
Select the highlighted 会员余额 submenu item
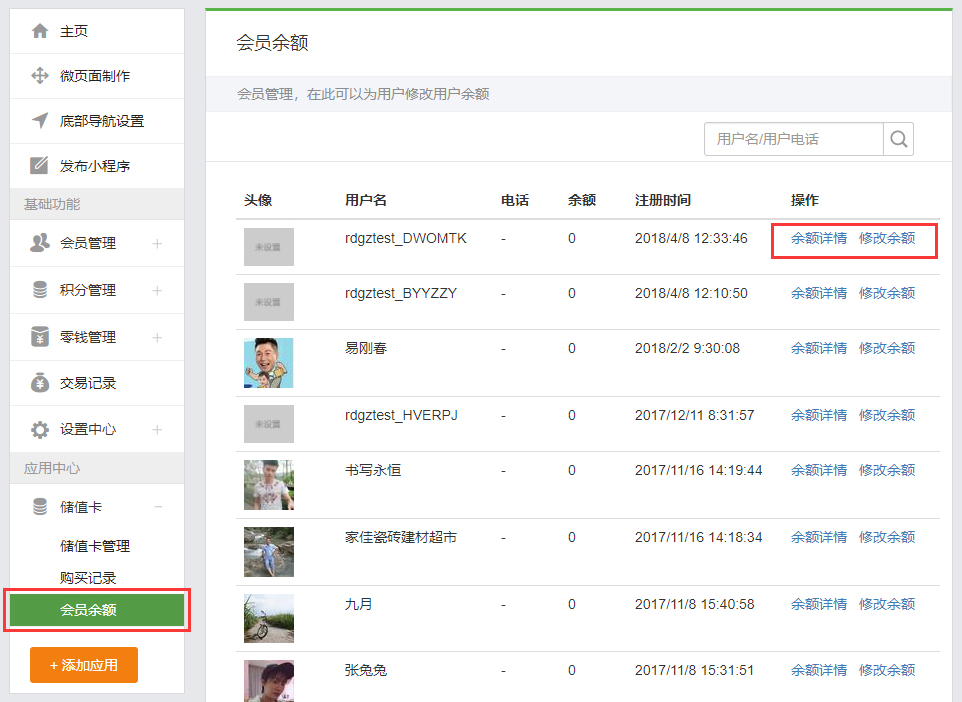tap(97, 610)
